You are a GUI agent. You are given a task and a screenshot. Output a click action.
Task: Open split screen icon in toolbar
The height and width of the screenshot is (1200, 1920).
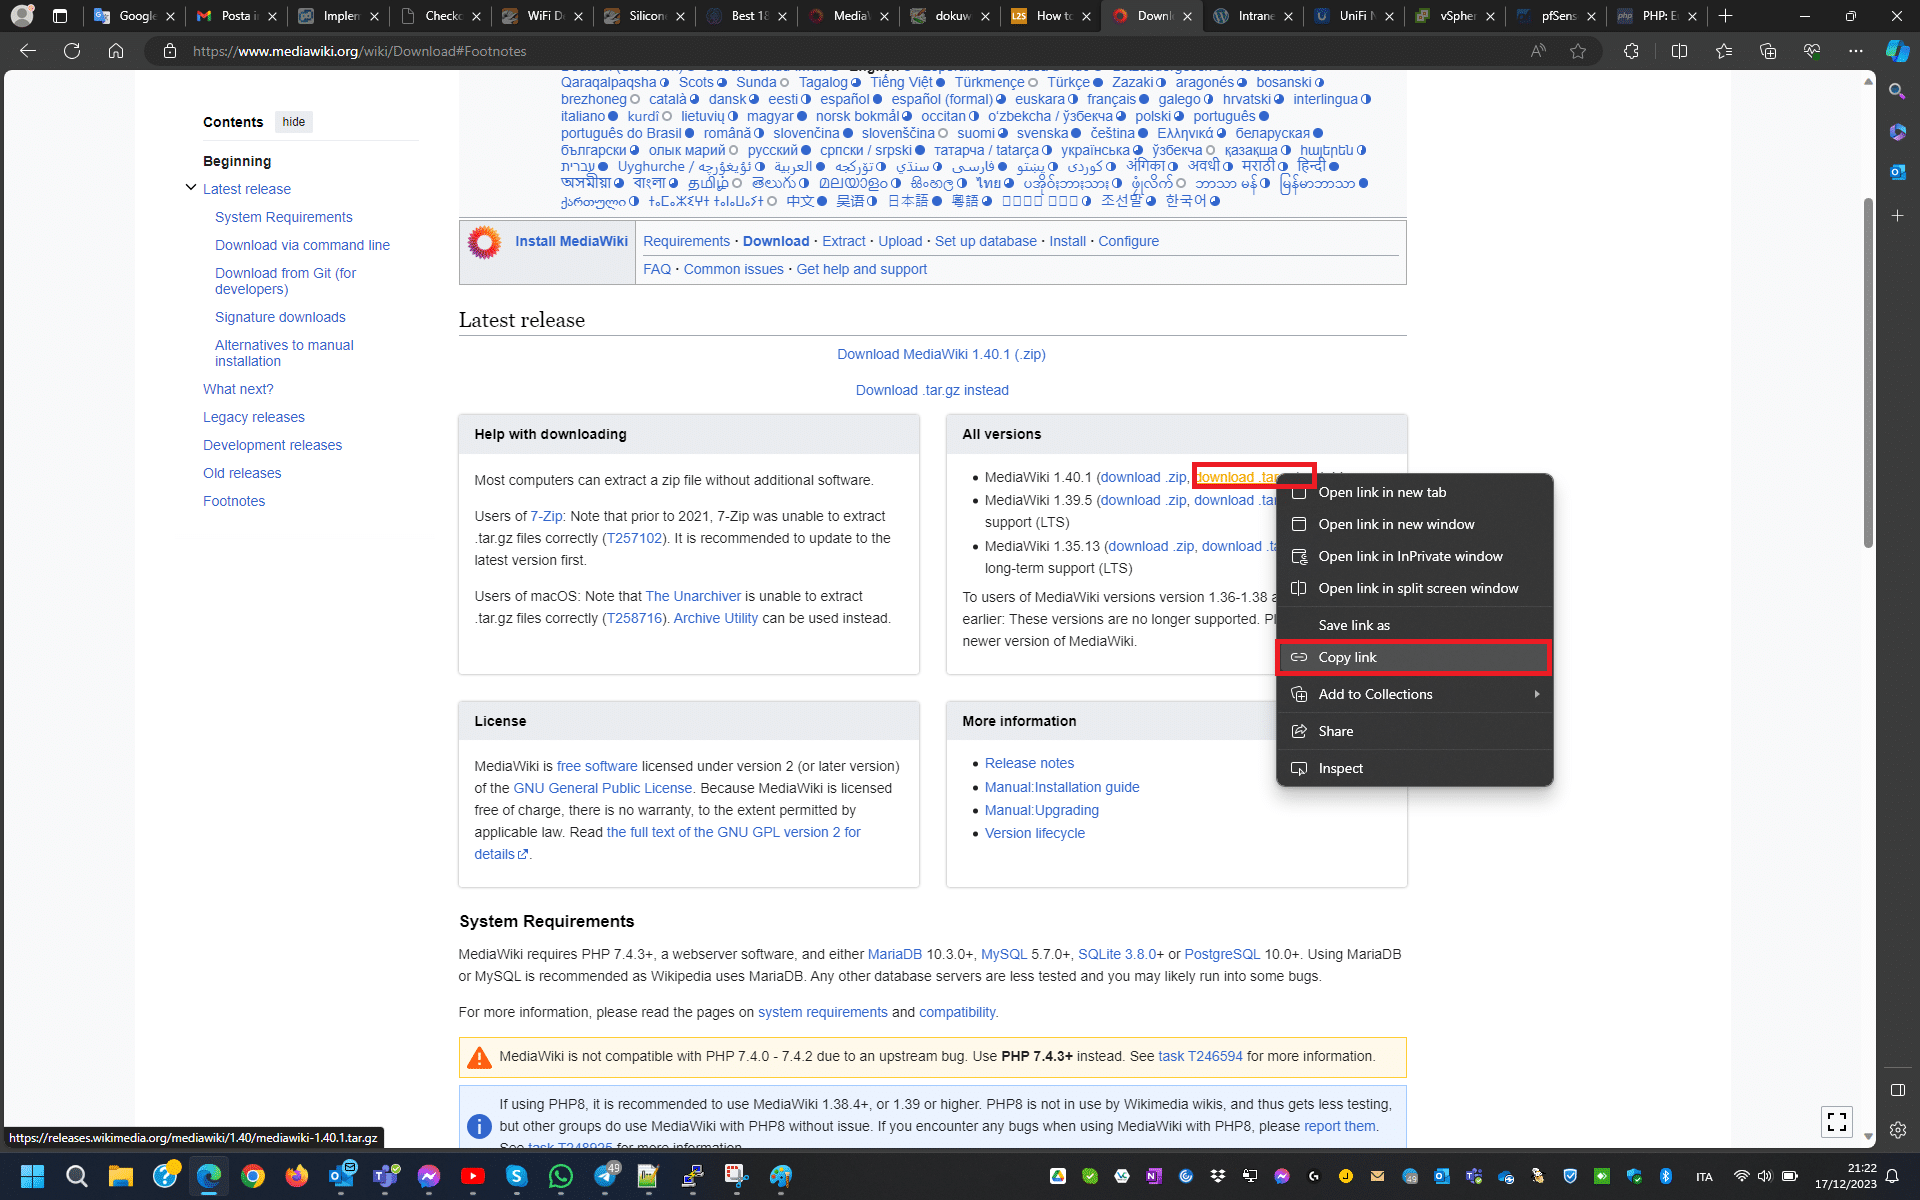1679,51
